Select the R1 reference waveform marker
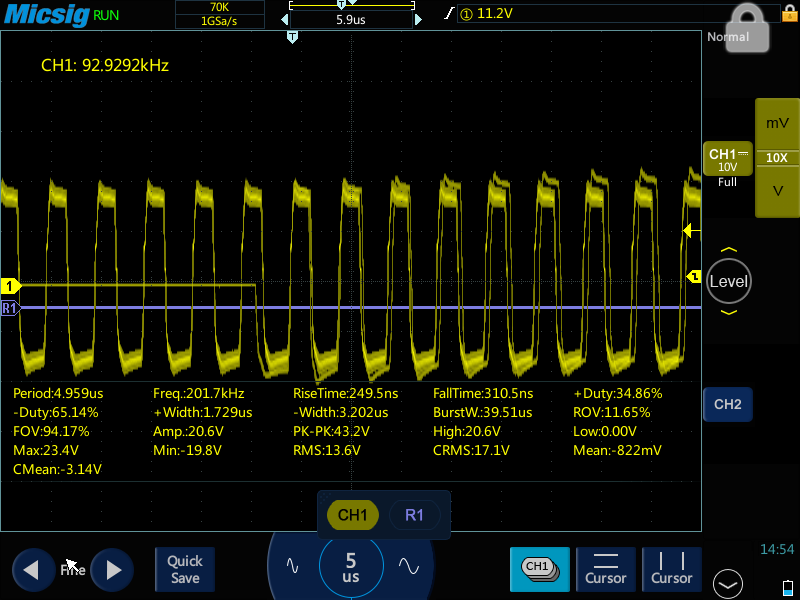Image resolution: width=800 pixels, height=600 pixels. point(10,308)
